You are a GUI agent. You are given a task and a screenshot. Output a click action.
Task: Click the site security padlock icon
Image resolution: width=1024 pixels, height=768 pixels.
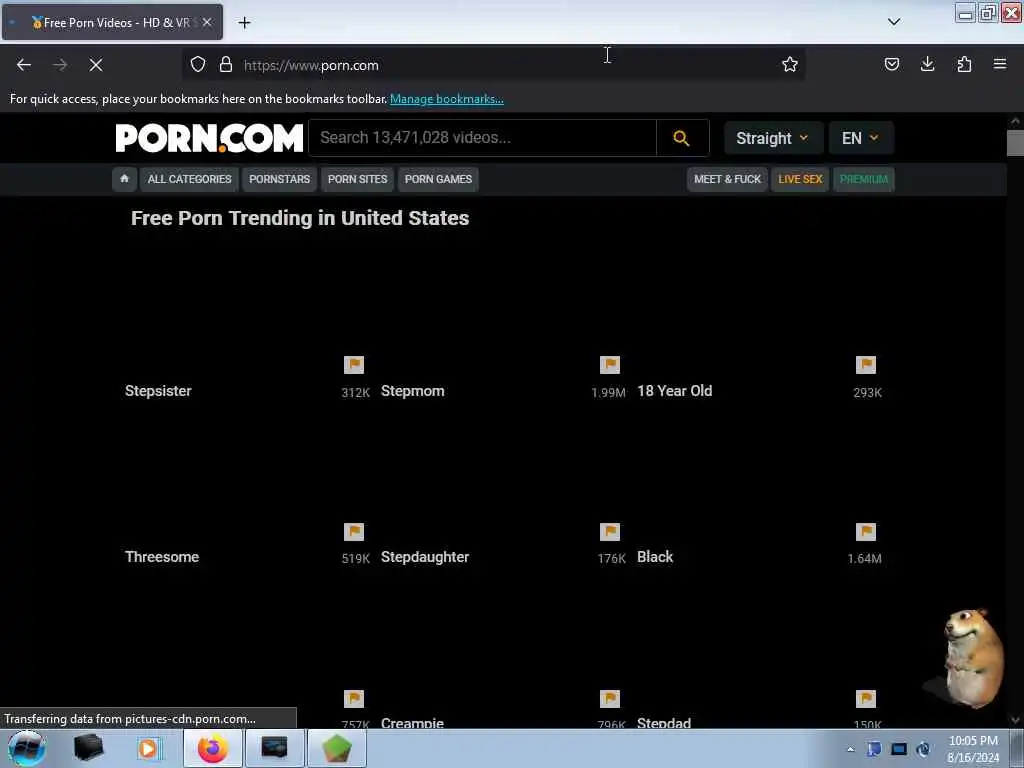226,65
